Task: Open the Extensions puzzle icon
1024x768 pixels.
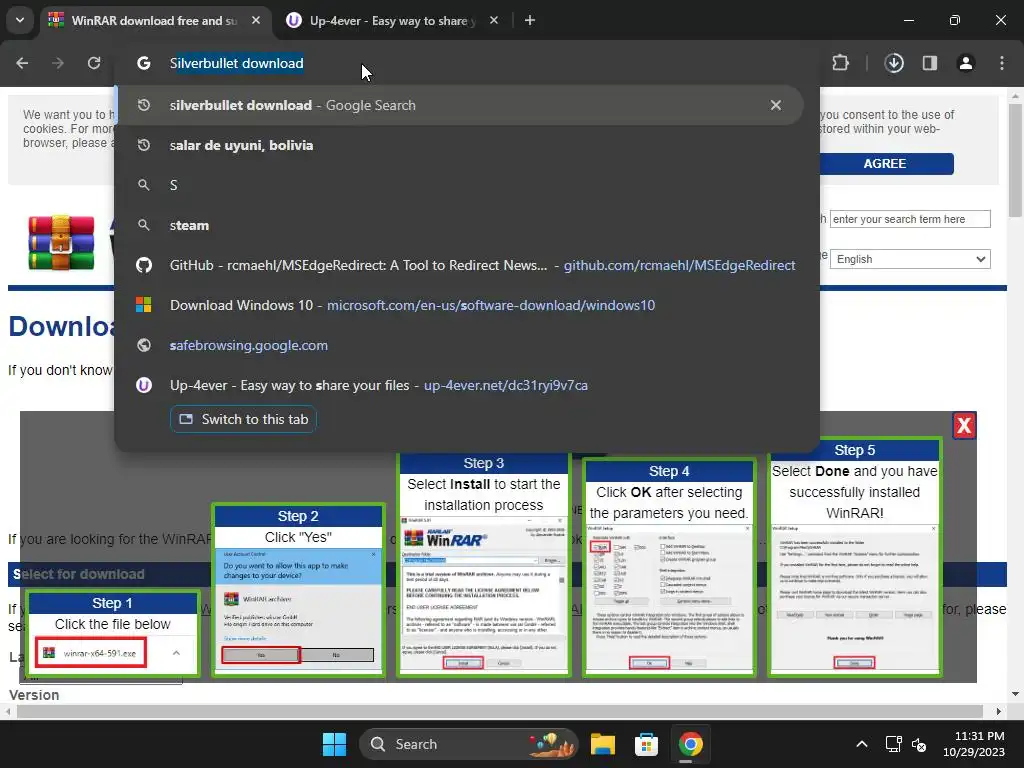Action: 840,63
